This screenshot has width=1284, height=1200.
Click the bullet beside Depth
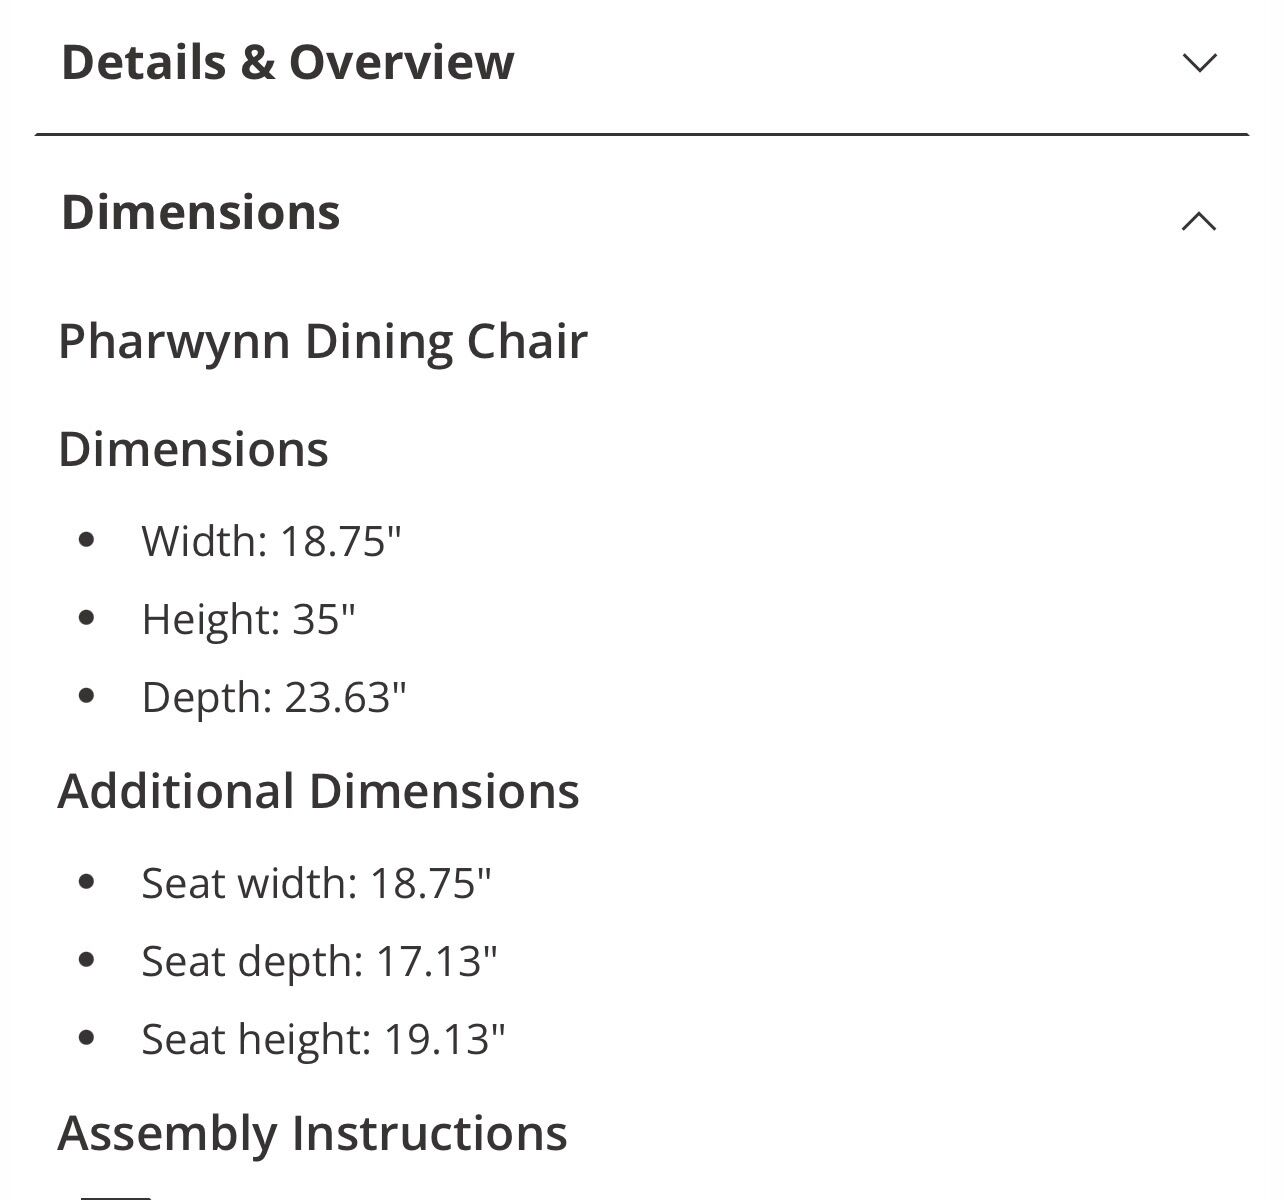(86, 696)
